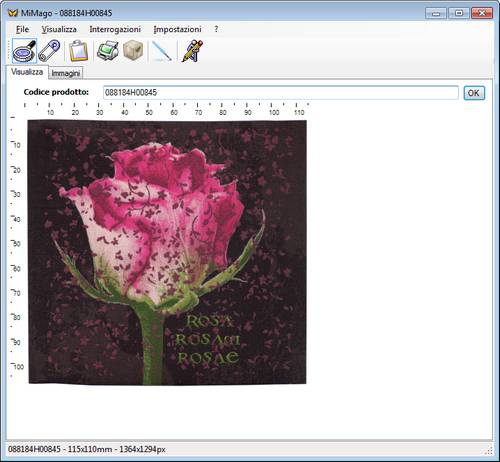Maximize the MiMago window
The height and width of the screenshot is (462, 500).
pyautogui.click(x=459, y=13)
